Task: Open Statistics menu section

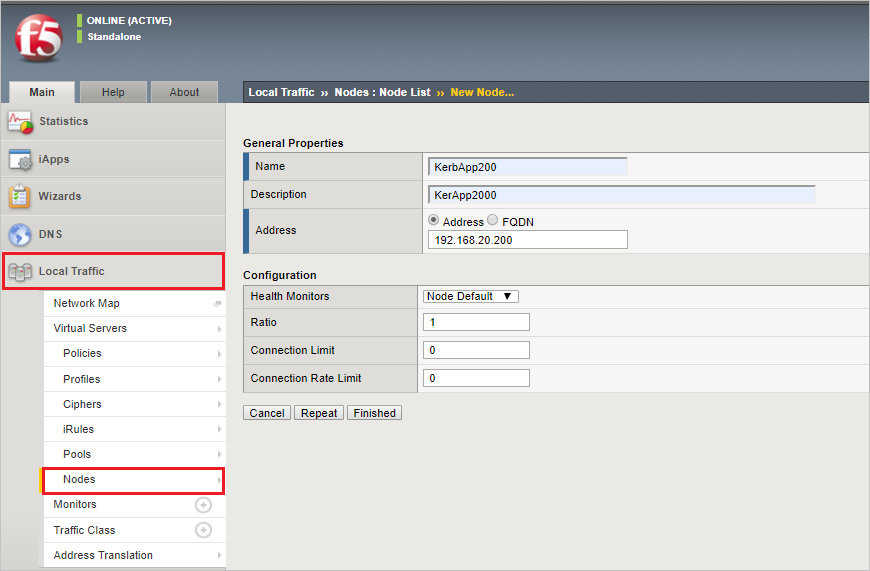Action: [113, 122]
